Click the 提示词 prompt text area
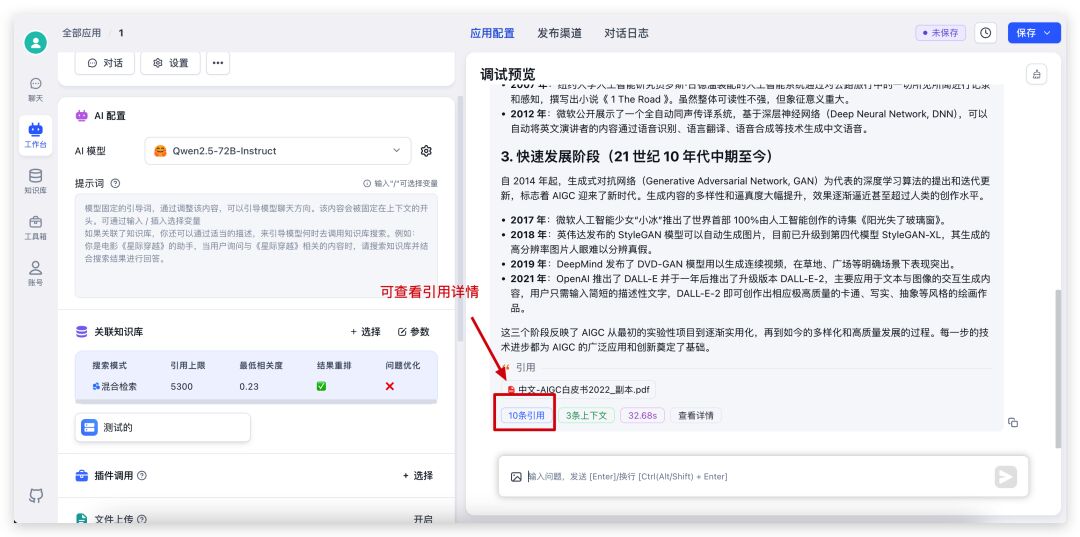The image size is (1080, 537). [x=256, y=246]
